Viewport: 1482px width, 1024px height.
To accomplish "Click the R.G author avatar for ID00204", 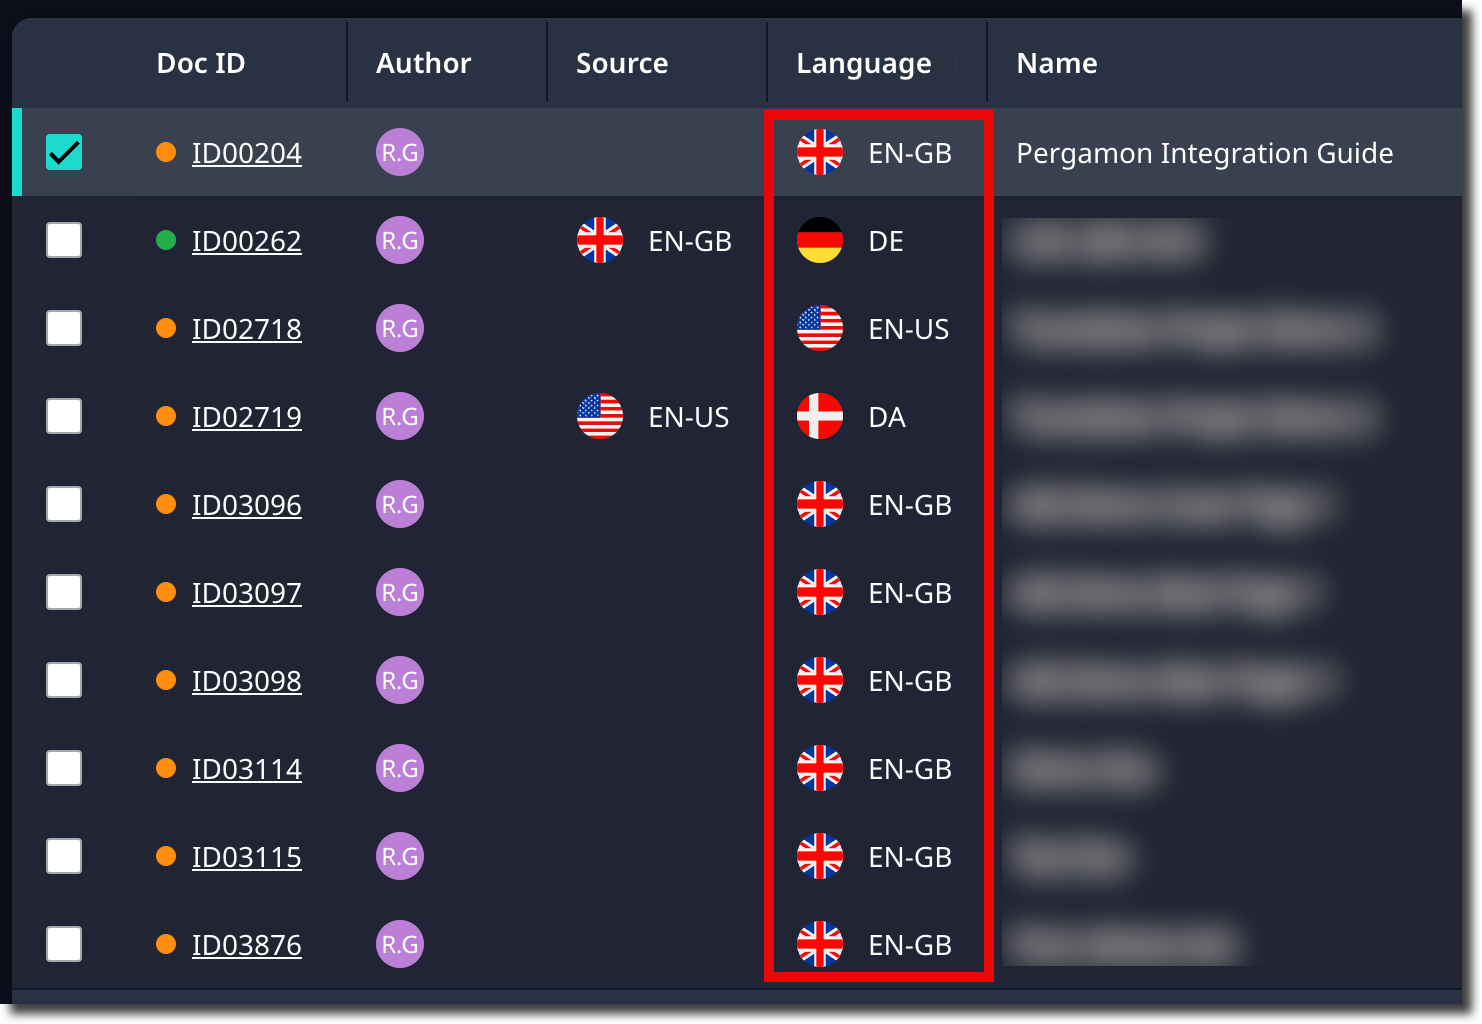I will (400, 153).
